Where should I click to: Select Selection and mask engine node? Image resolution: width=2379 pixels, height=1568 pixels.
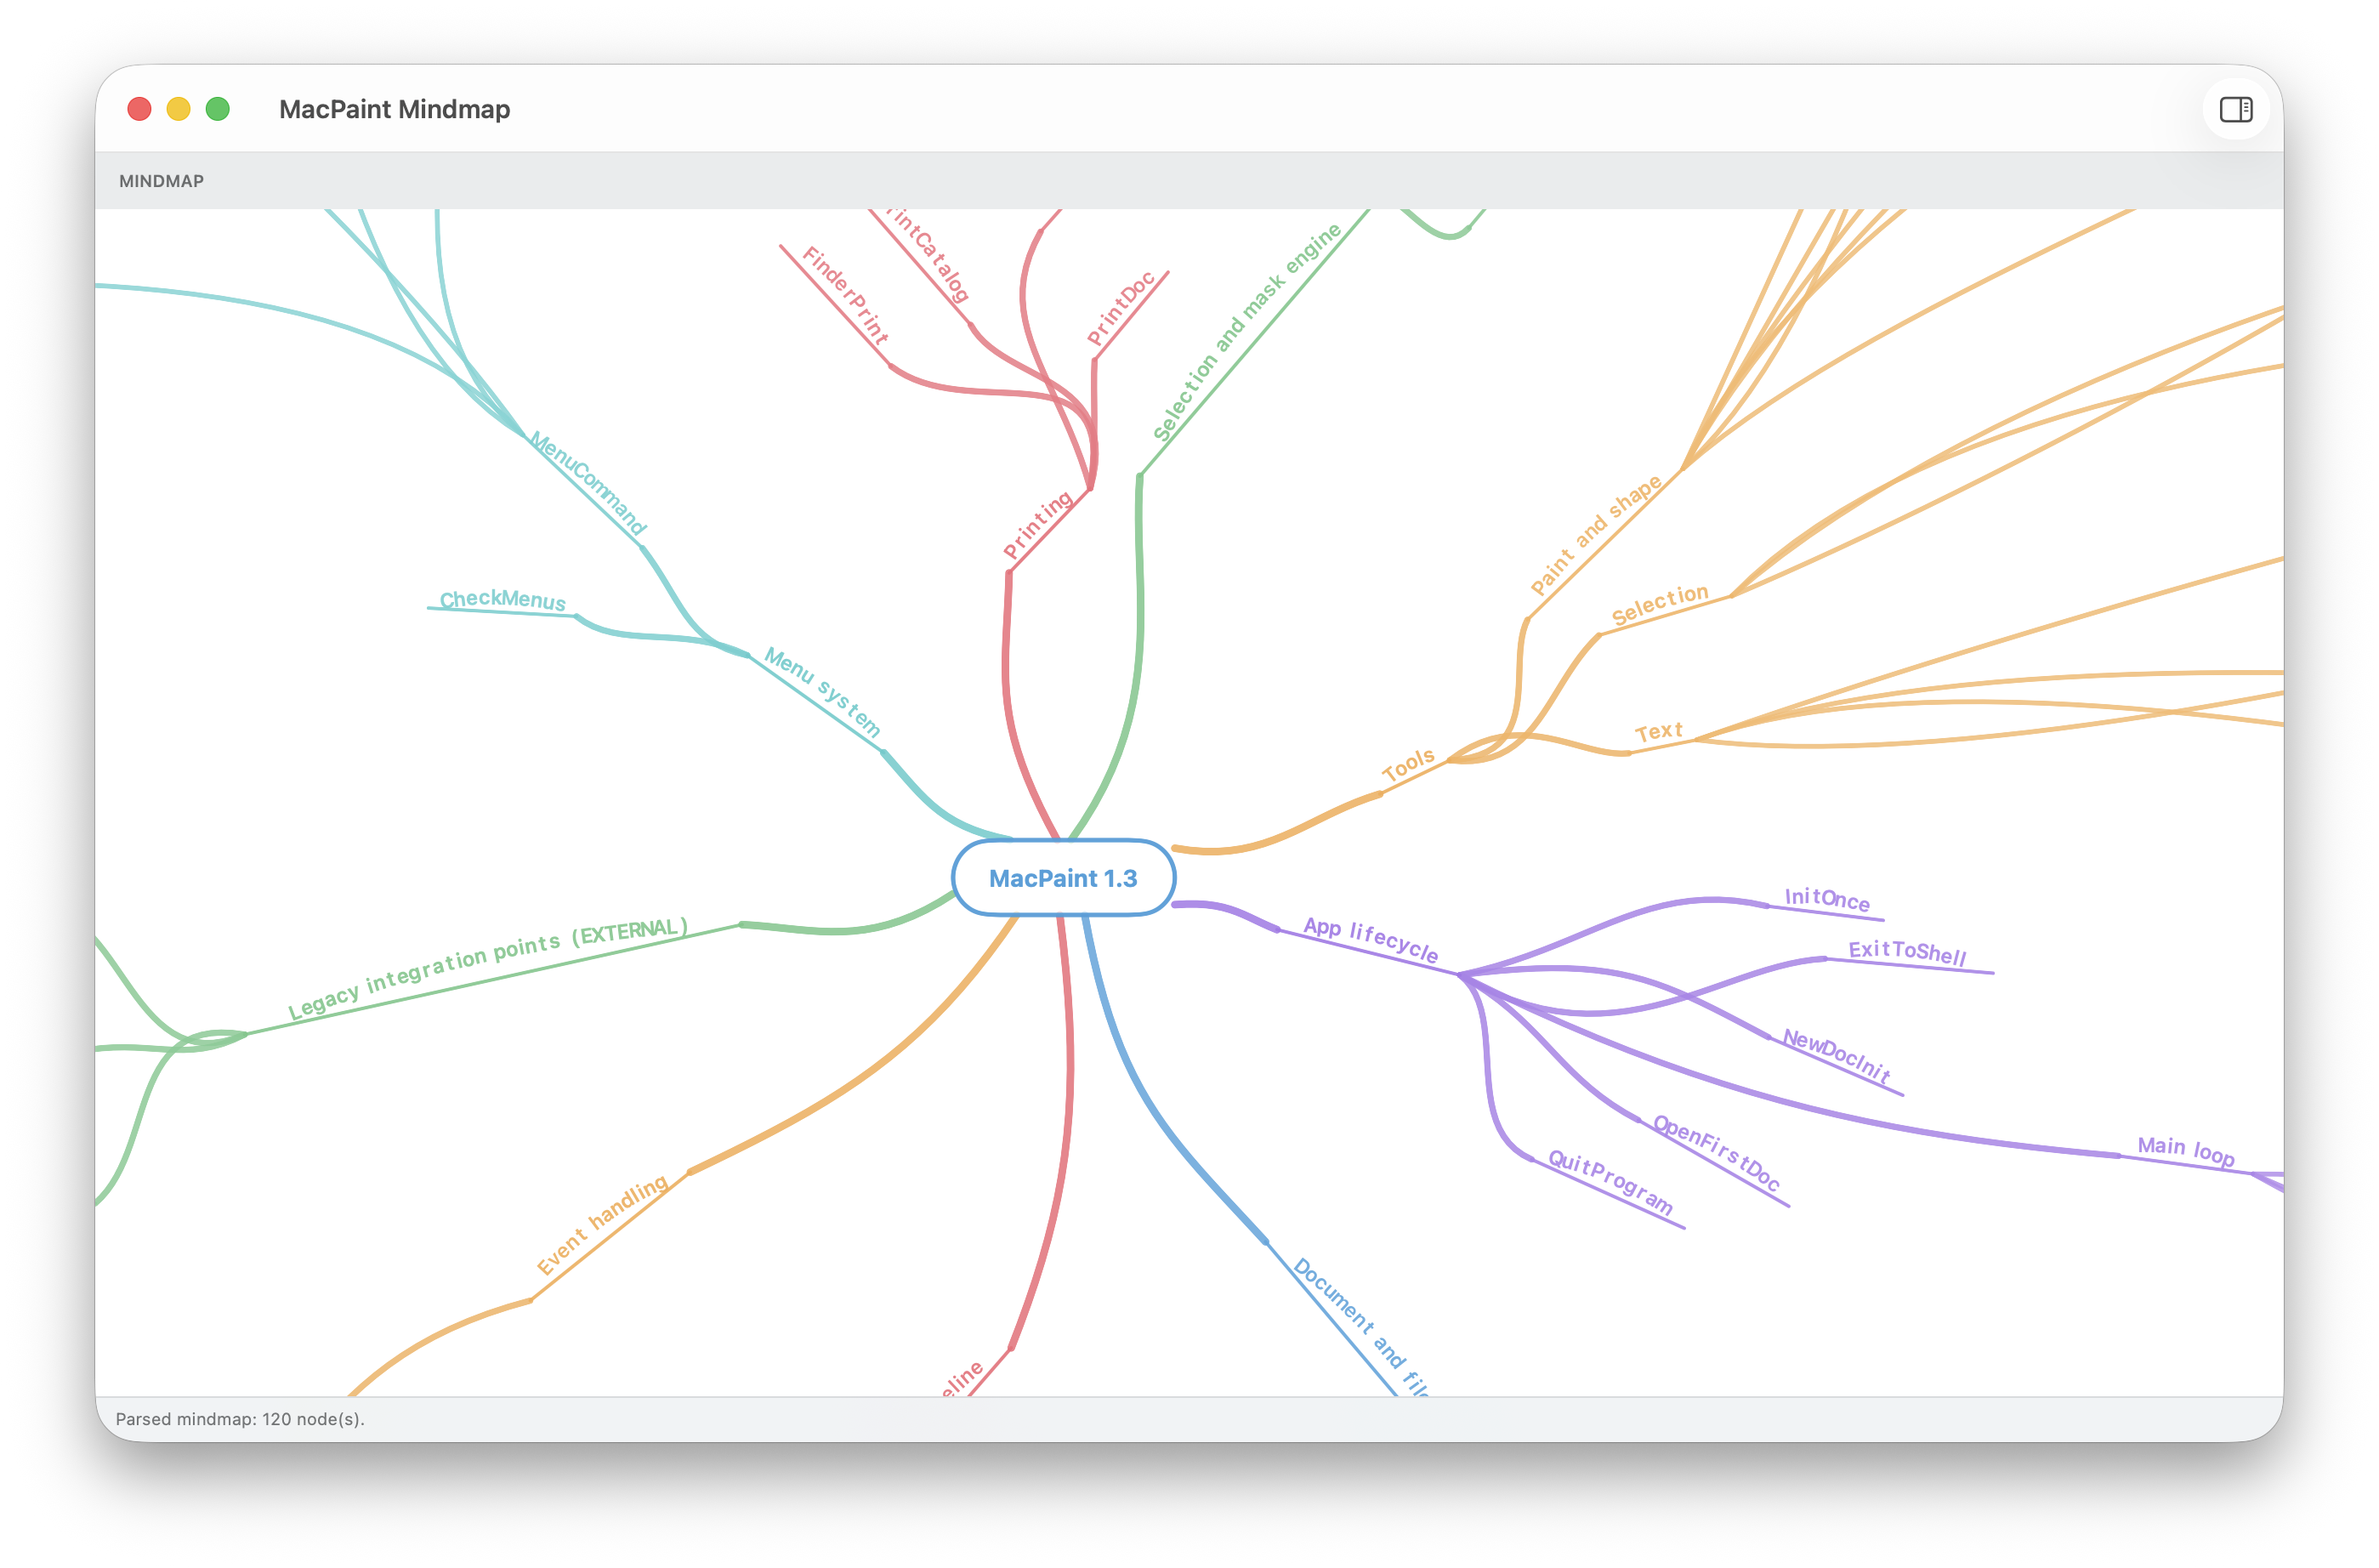pos(1246,332)
